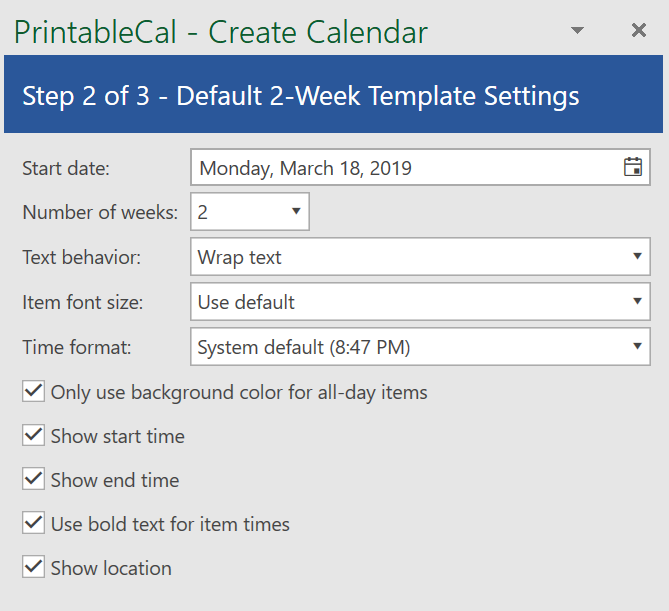
Task: Click the Start date label
Action: coord(66,168)
